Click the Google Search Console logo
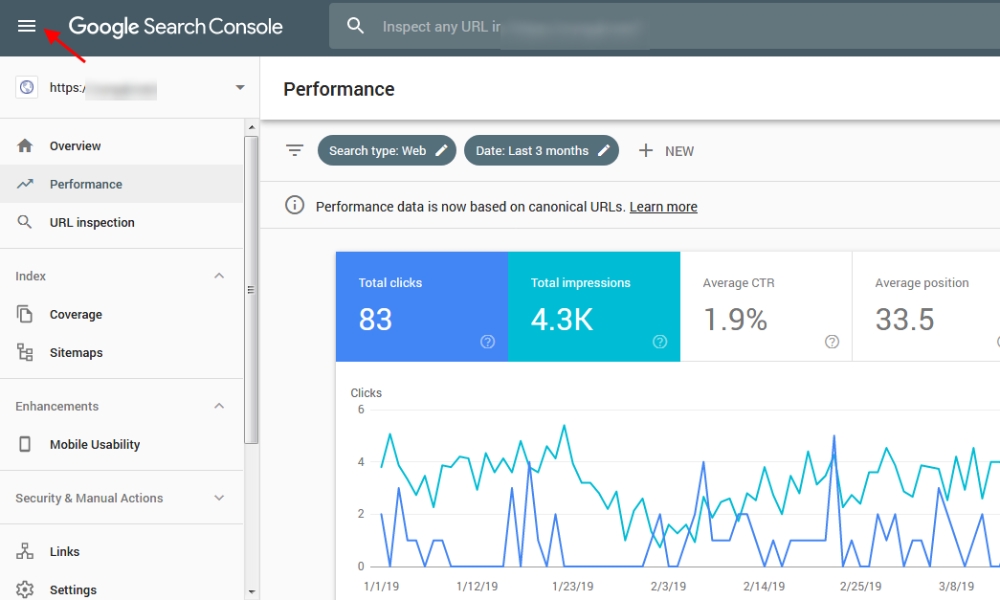 [175, 27]
